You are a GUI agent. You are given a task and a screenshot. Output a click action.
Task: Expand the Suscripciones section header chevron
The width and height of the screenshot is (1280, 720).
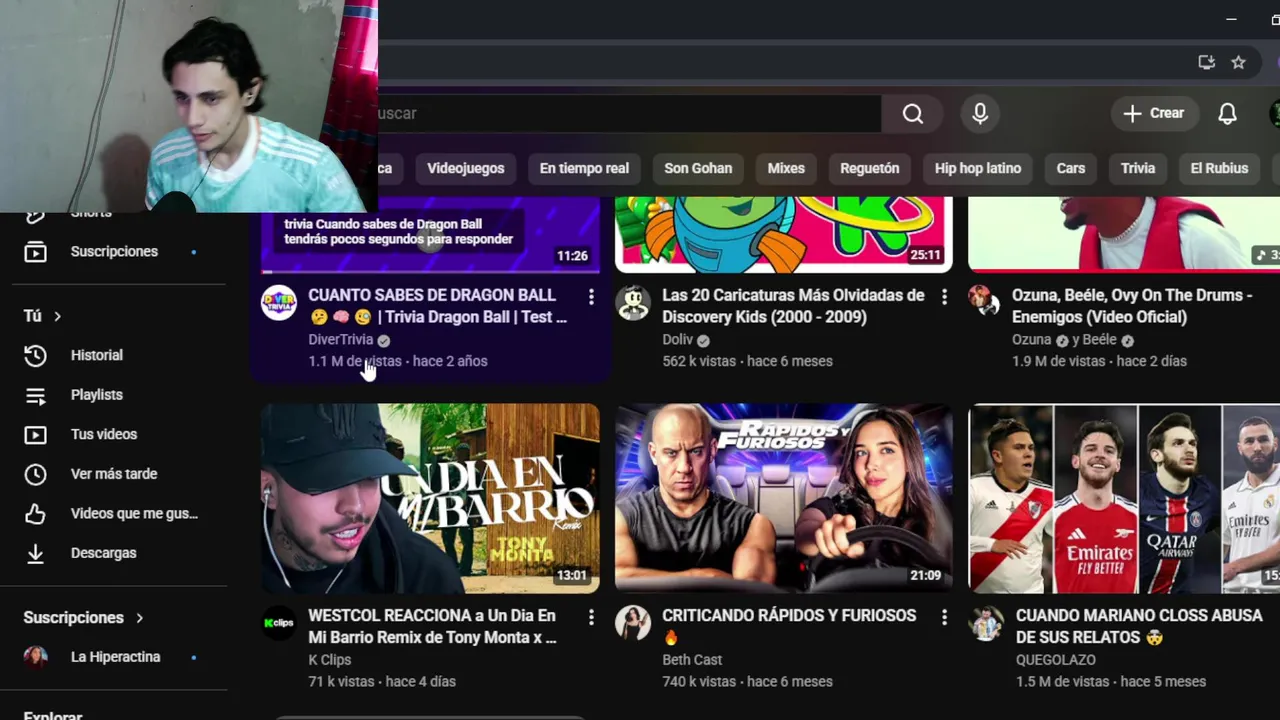coord(139,618)
